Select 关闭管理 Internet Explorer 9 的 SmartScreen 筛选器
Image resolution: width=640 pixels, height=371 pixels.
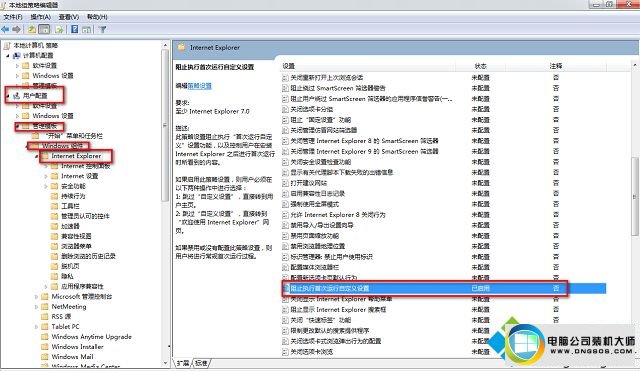[x=364, y=151]
